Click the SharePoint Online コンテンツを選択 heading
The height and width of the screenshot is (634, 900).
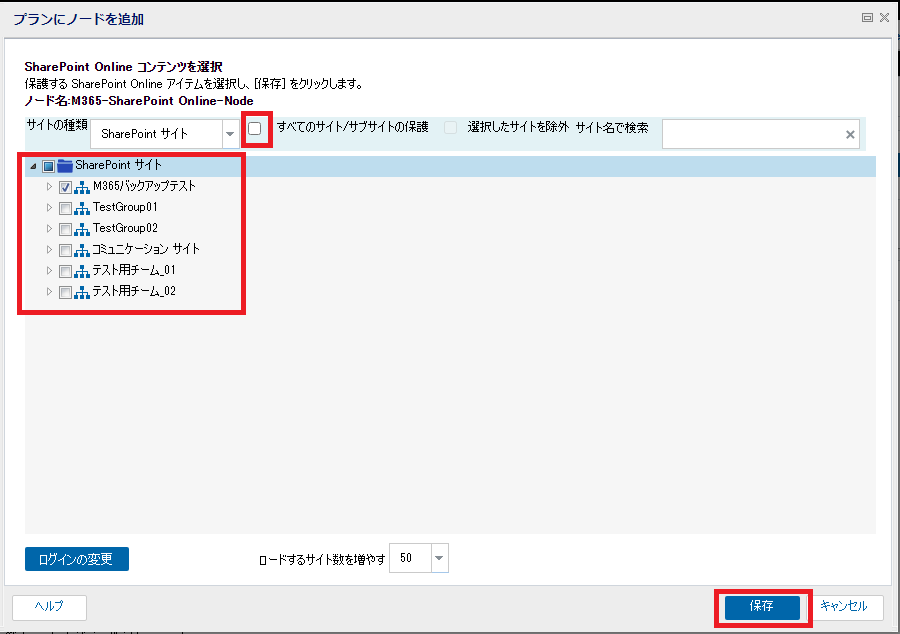coord(123,67)
